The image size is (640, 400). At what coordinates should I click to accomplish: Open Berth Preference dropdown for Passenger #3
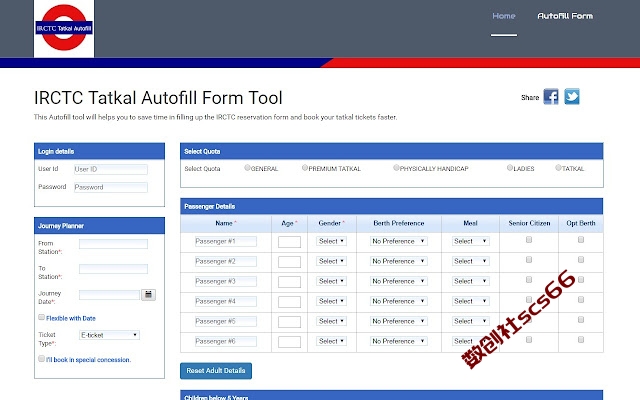398,281
